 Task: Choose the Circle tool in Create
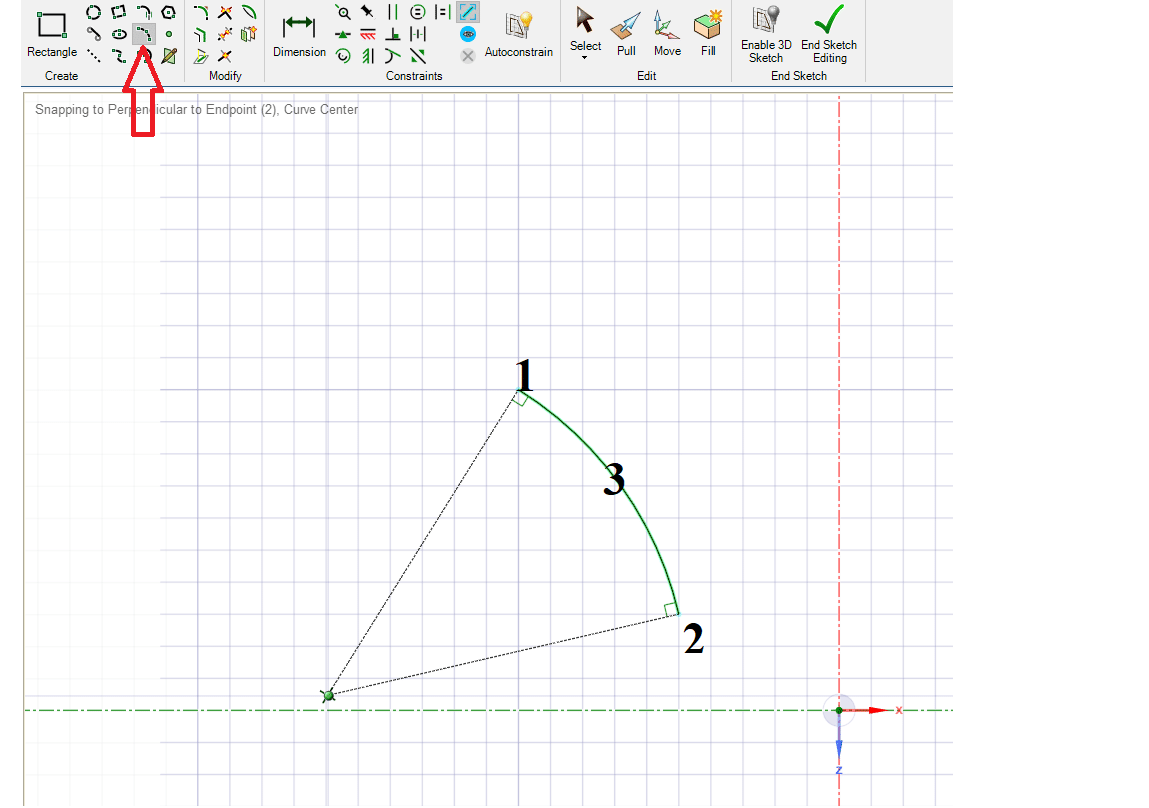(x=93, y=12)
